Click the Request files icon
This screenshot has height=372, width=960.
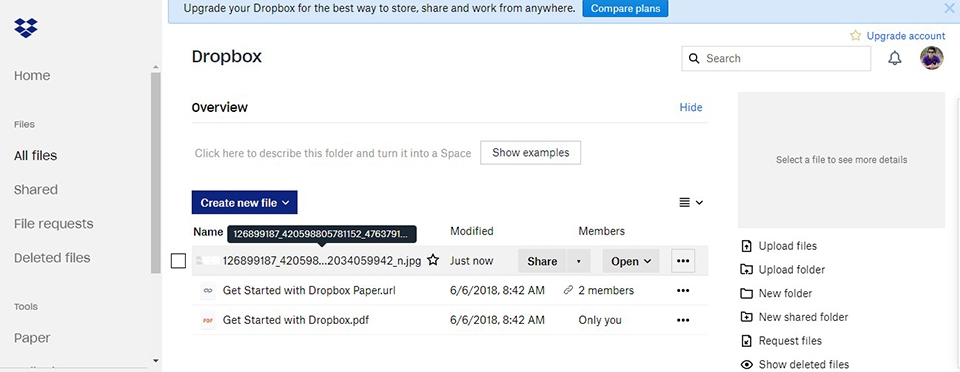[x=746, y=341]
